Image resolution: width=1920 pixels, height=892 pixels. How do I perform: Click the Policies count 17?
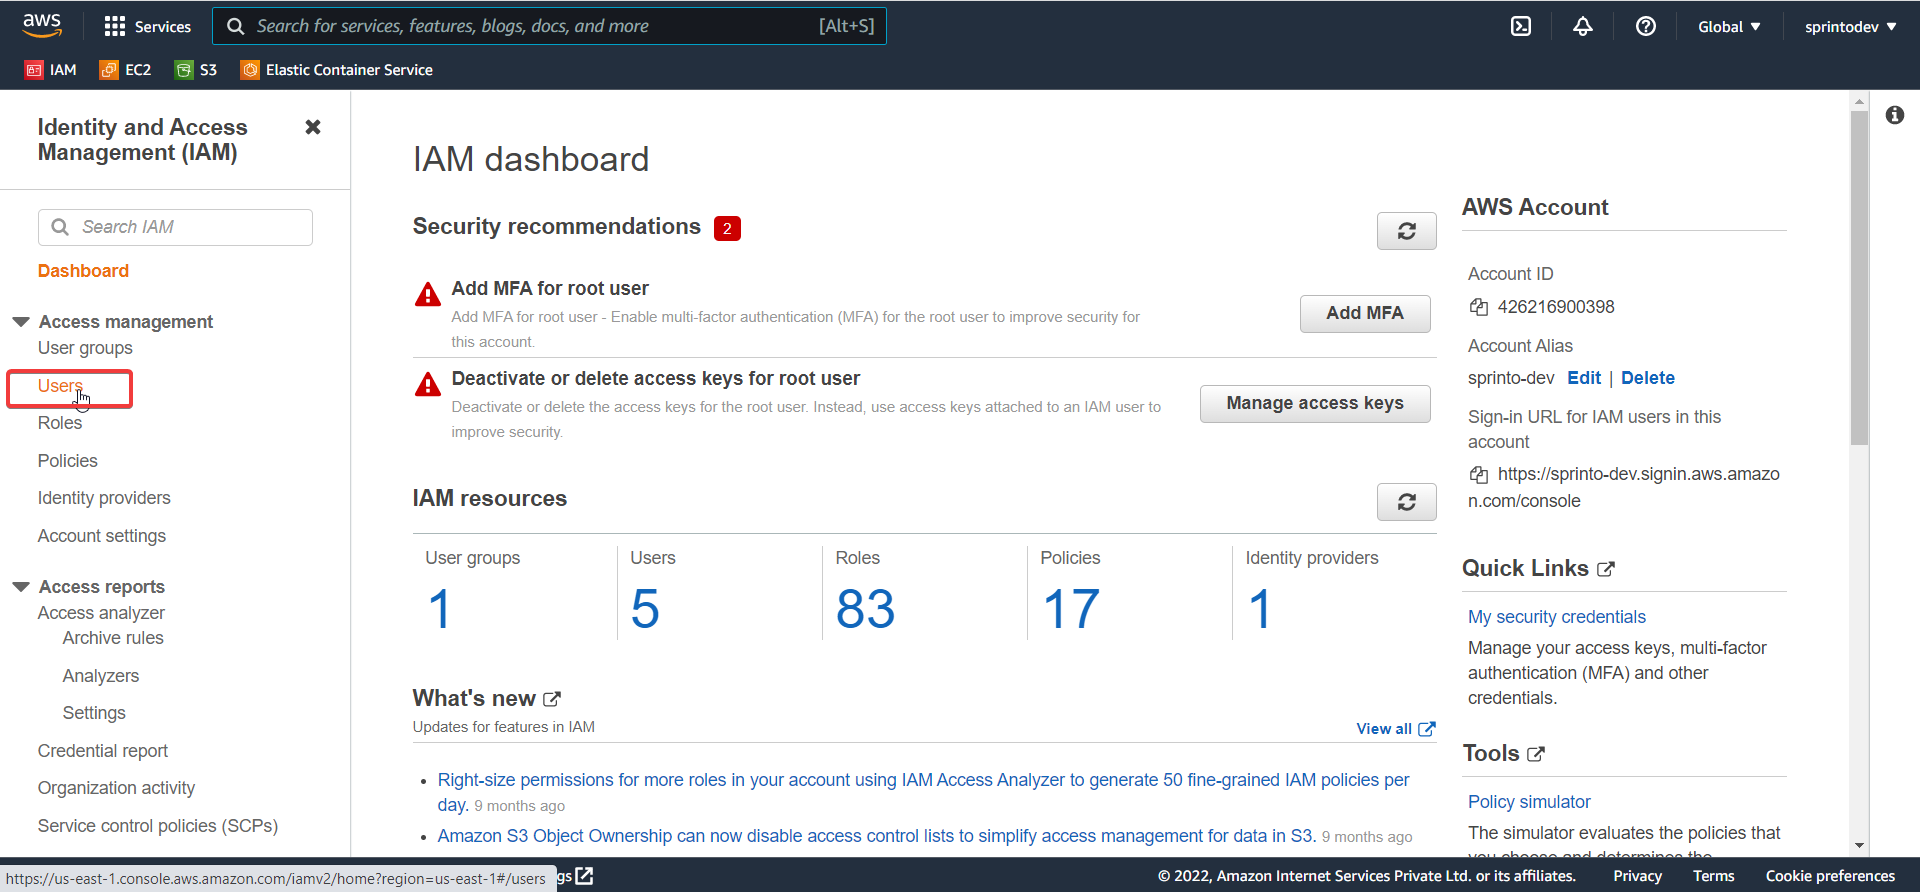1071,609
